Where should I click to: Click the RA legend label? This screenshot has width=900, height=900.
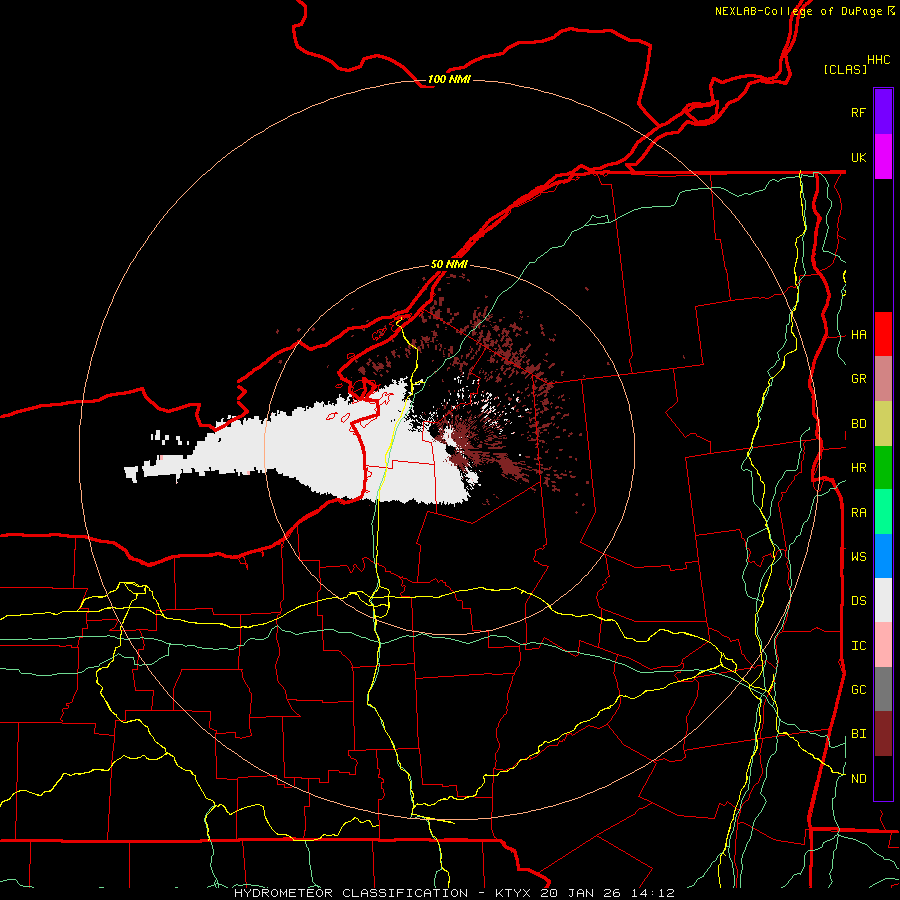pos(858,513)
